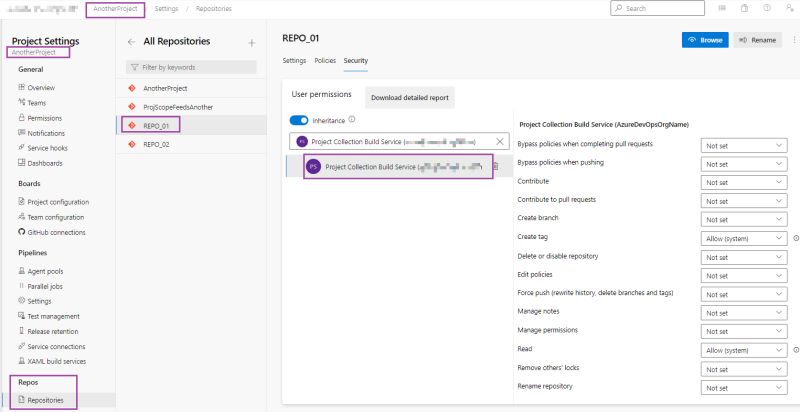
Task: Add a new repository with plus icon
Action: click(252, 43)
